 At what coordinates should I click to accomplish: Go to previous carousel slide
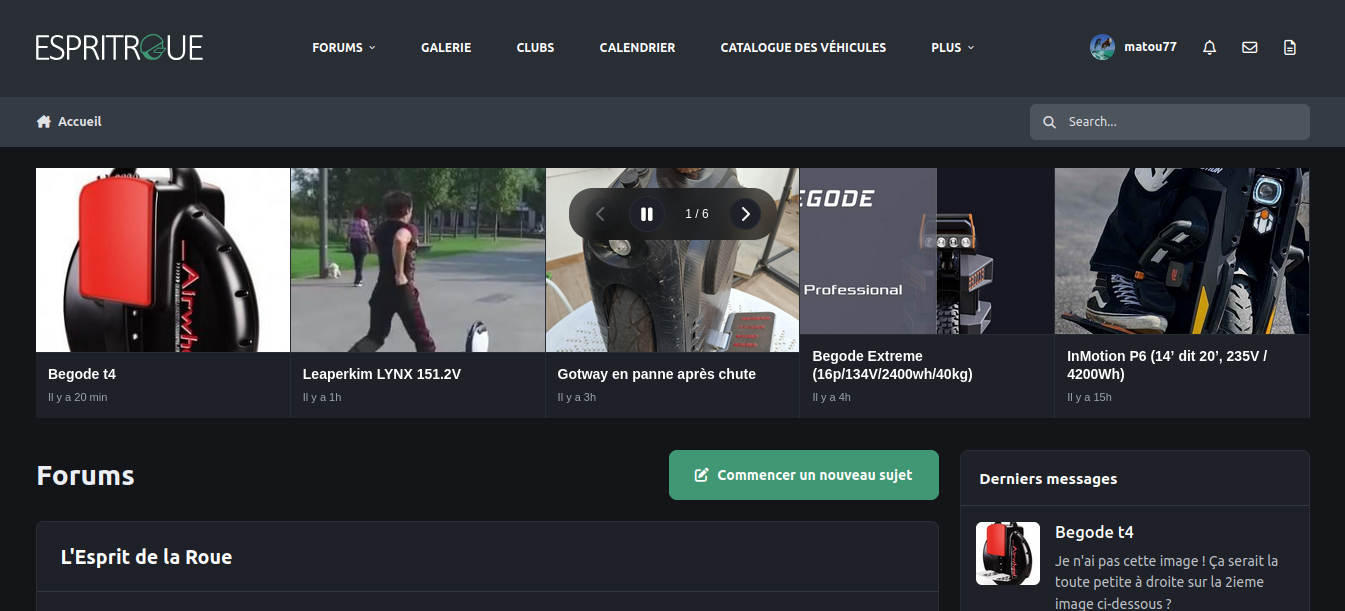pyautogui.click(x=600, y=214)
